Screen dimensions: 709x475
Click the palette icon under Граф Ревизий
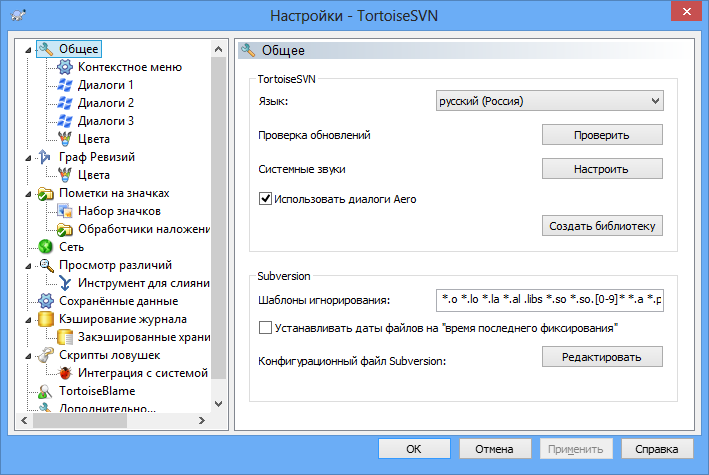click(65, 175)
